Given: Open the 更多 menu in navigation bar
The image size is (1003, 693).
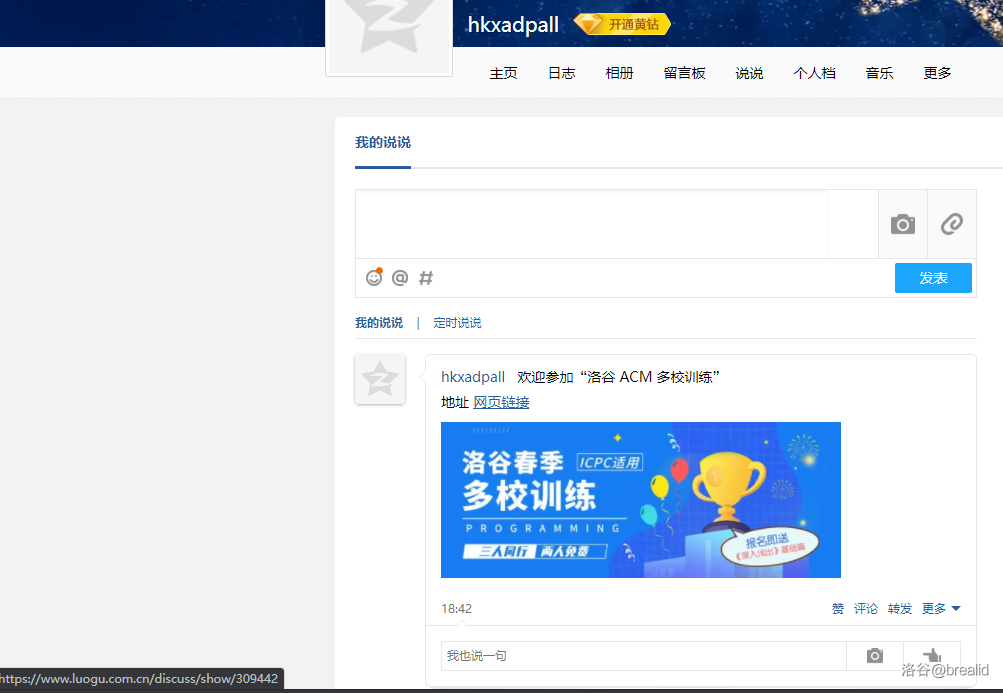Looking at the screenshot, I should coord(937,73).
